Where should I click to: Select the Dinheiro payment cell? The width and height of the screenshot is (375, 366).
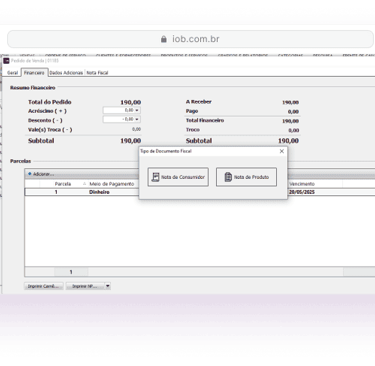99,192
